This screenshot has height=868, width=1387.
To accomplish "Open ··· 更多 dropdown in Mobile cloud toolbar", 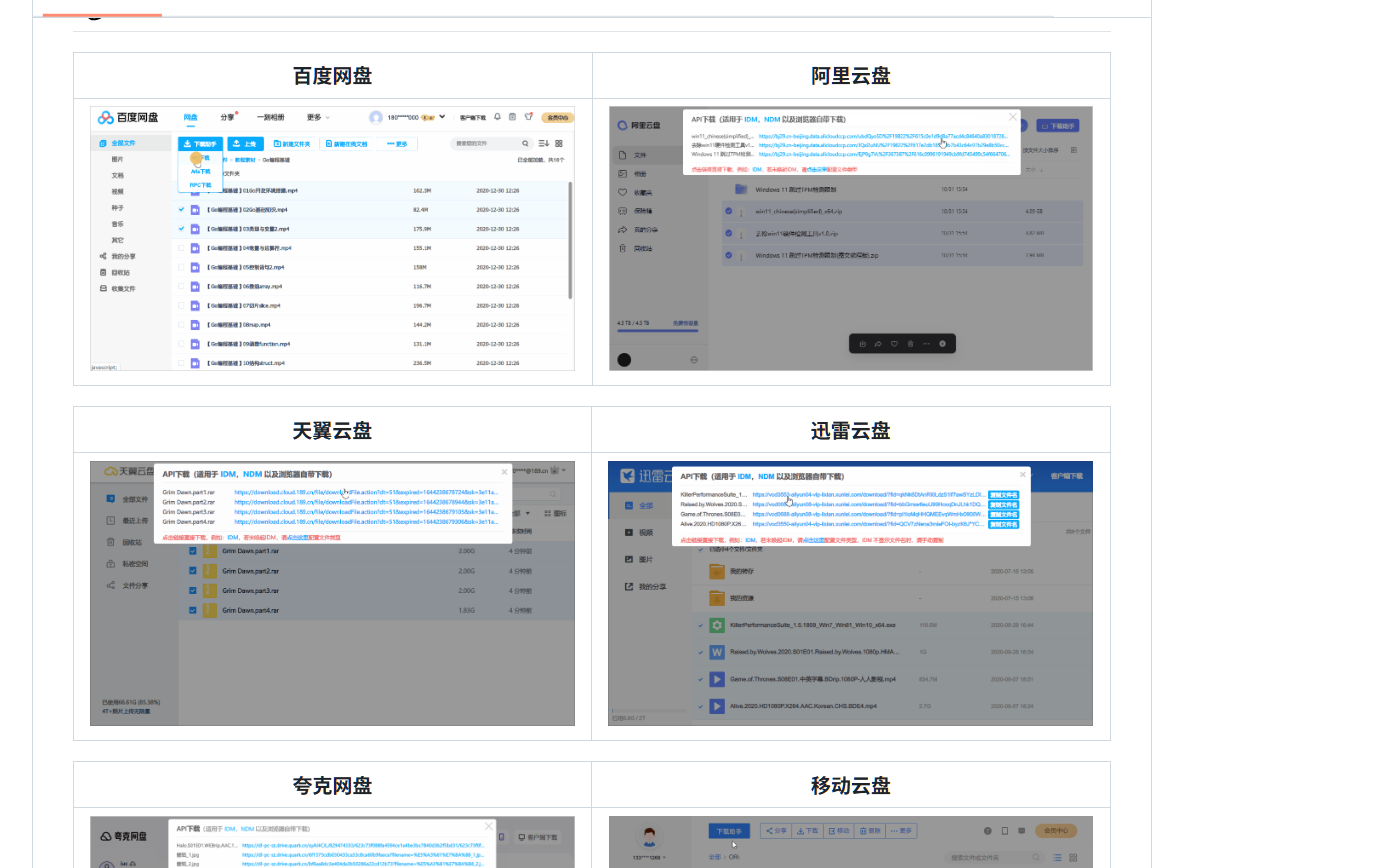I will click(x=902, y=830).
